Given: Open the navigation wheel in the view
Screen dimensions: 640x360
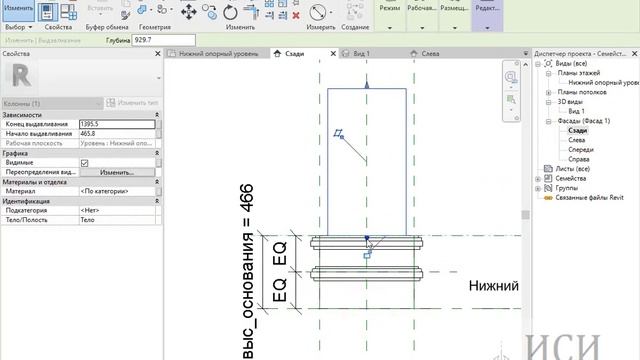Looking at the screenshot, I should [x=511, y=76].
